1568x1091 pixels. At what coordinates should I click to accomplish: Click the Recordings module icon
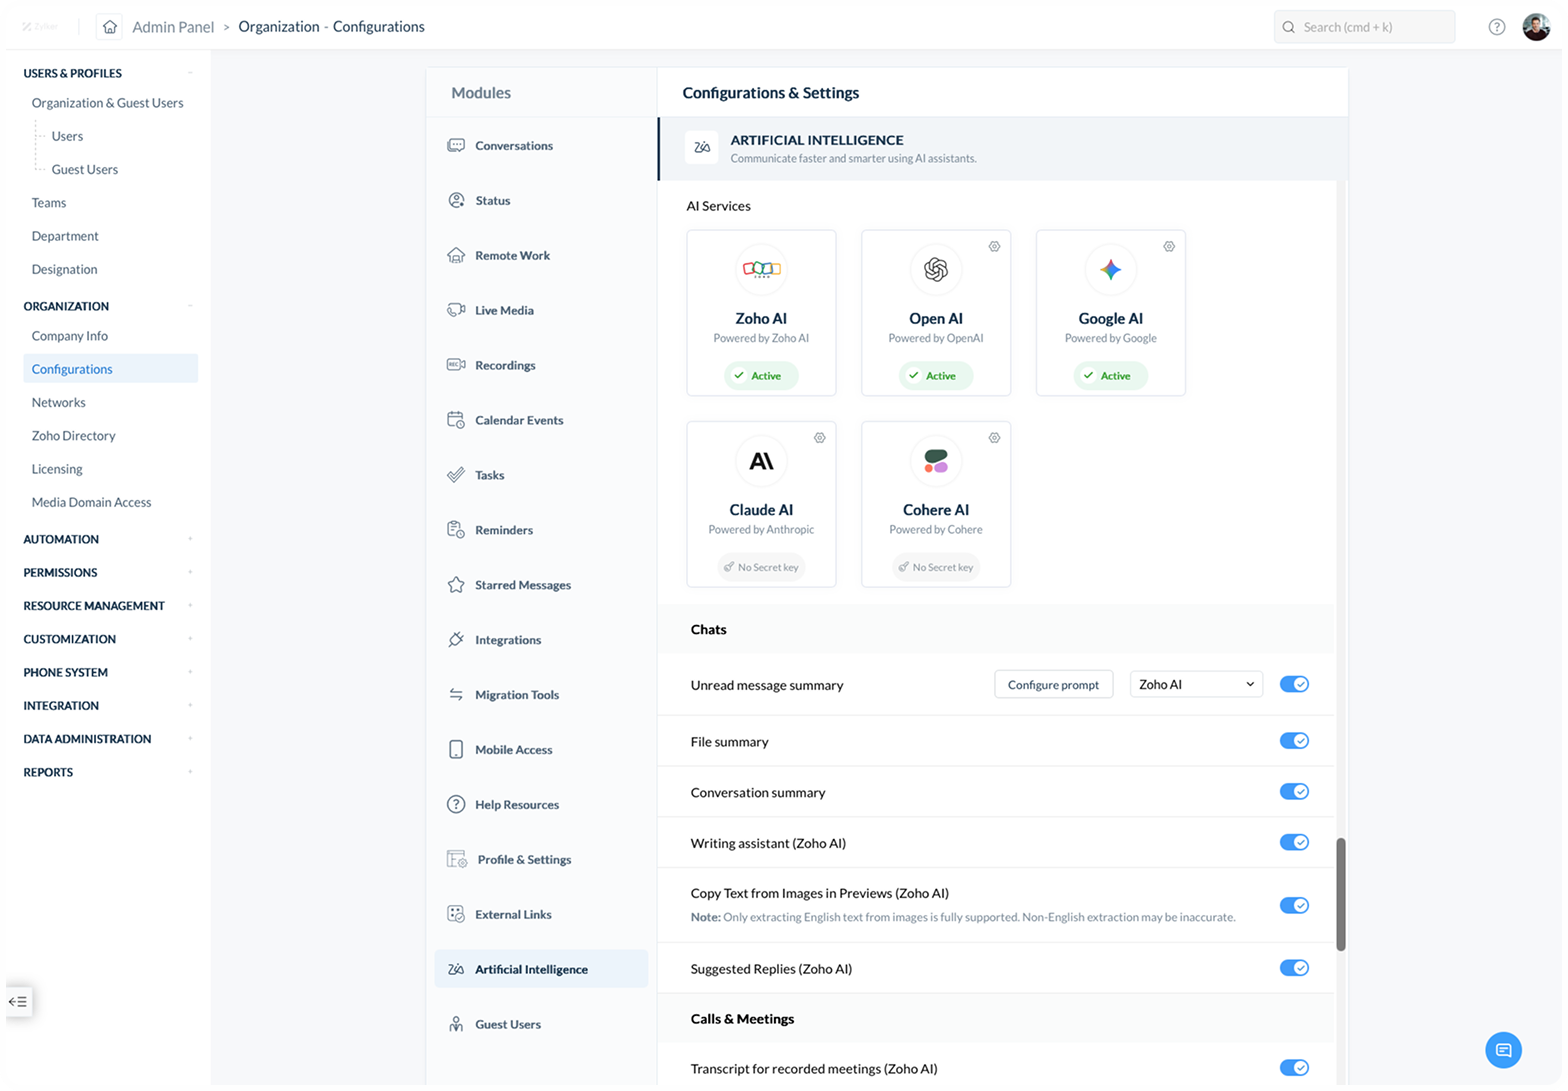click(x=456, y=365)
